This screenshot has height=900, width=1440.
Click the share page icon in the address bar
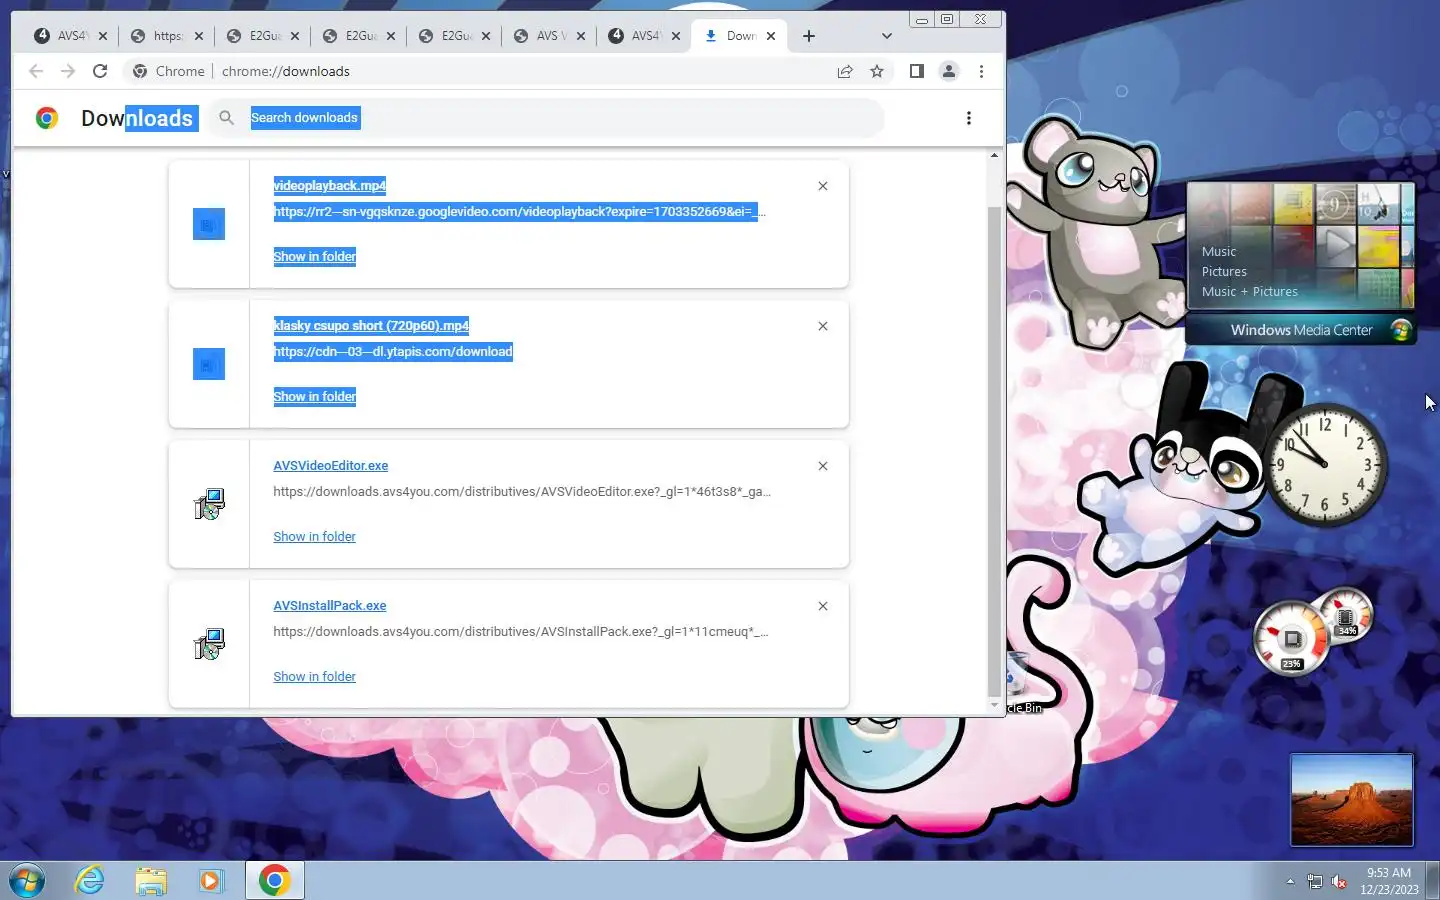point(845,71)
